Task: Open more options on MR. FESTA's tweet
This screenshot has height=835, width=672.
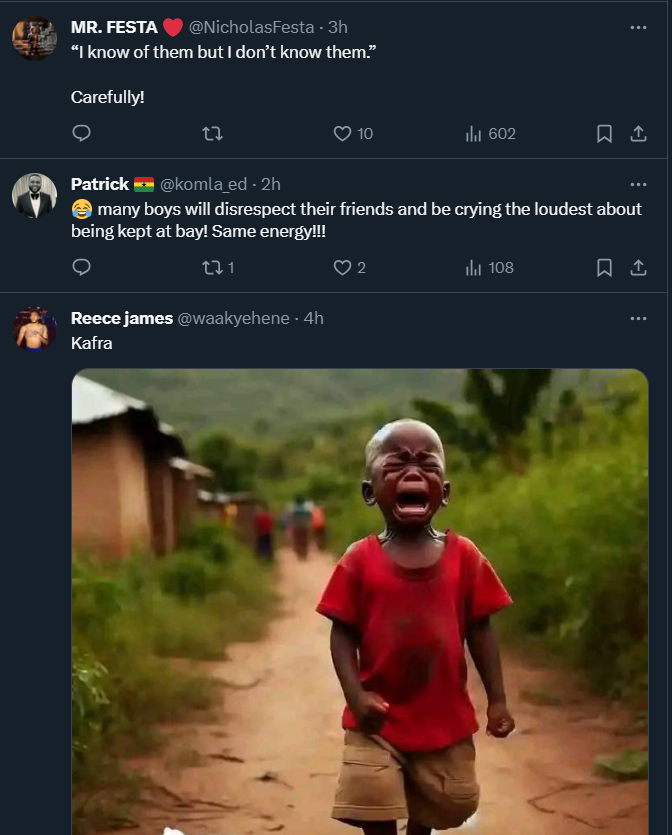Action: 638,28
